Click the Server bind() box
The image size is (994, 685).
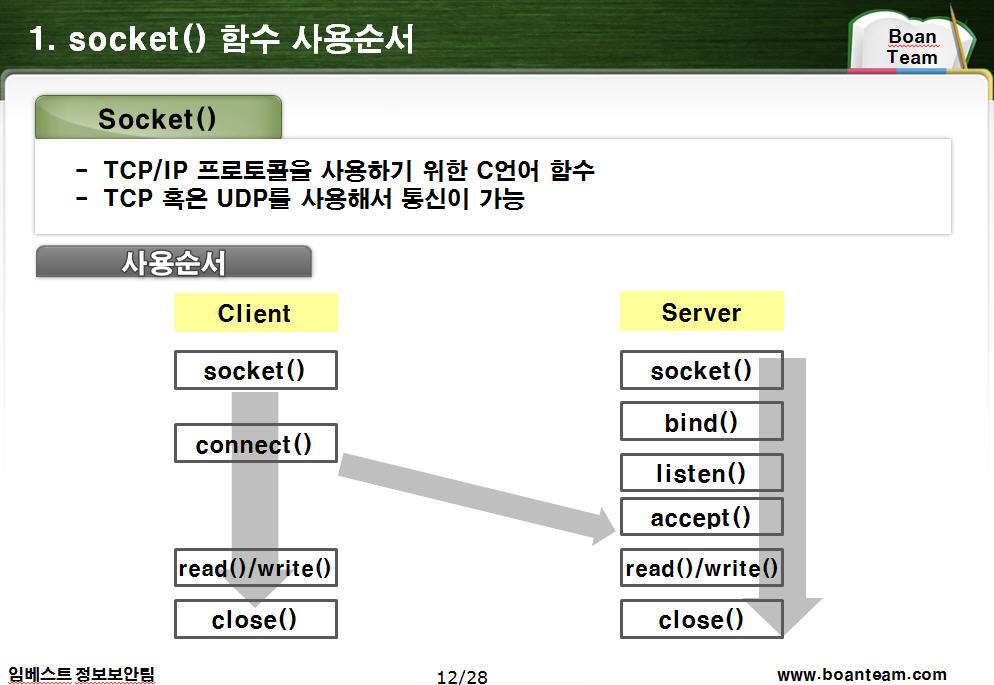coord(702,421)
